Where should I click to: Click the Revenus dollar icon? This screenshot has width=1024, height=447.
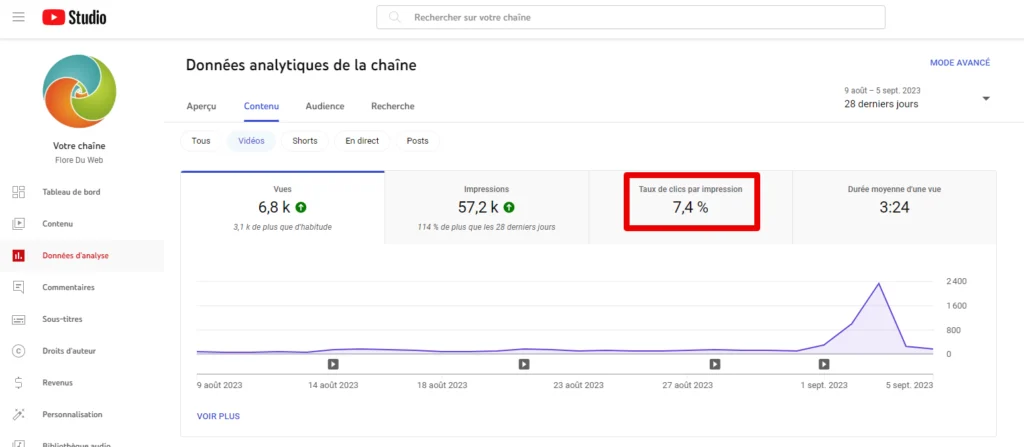pos(18,382)
